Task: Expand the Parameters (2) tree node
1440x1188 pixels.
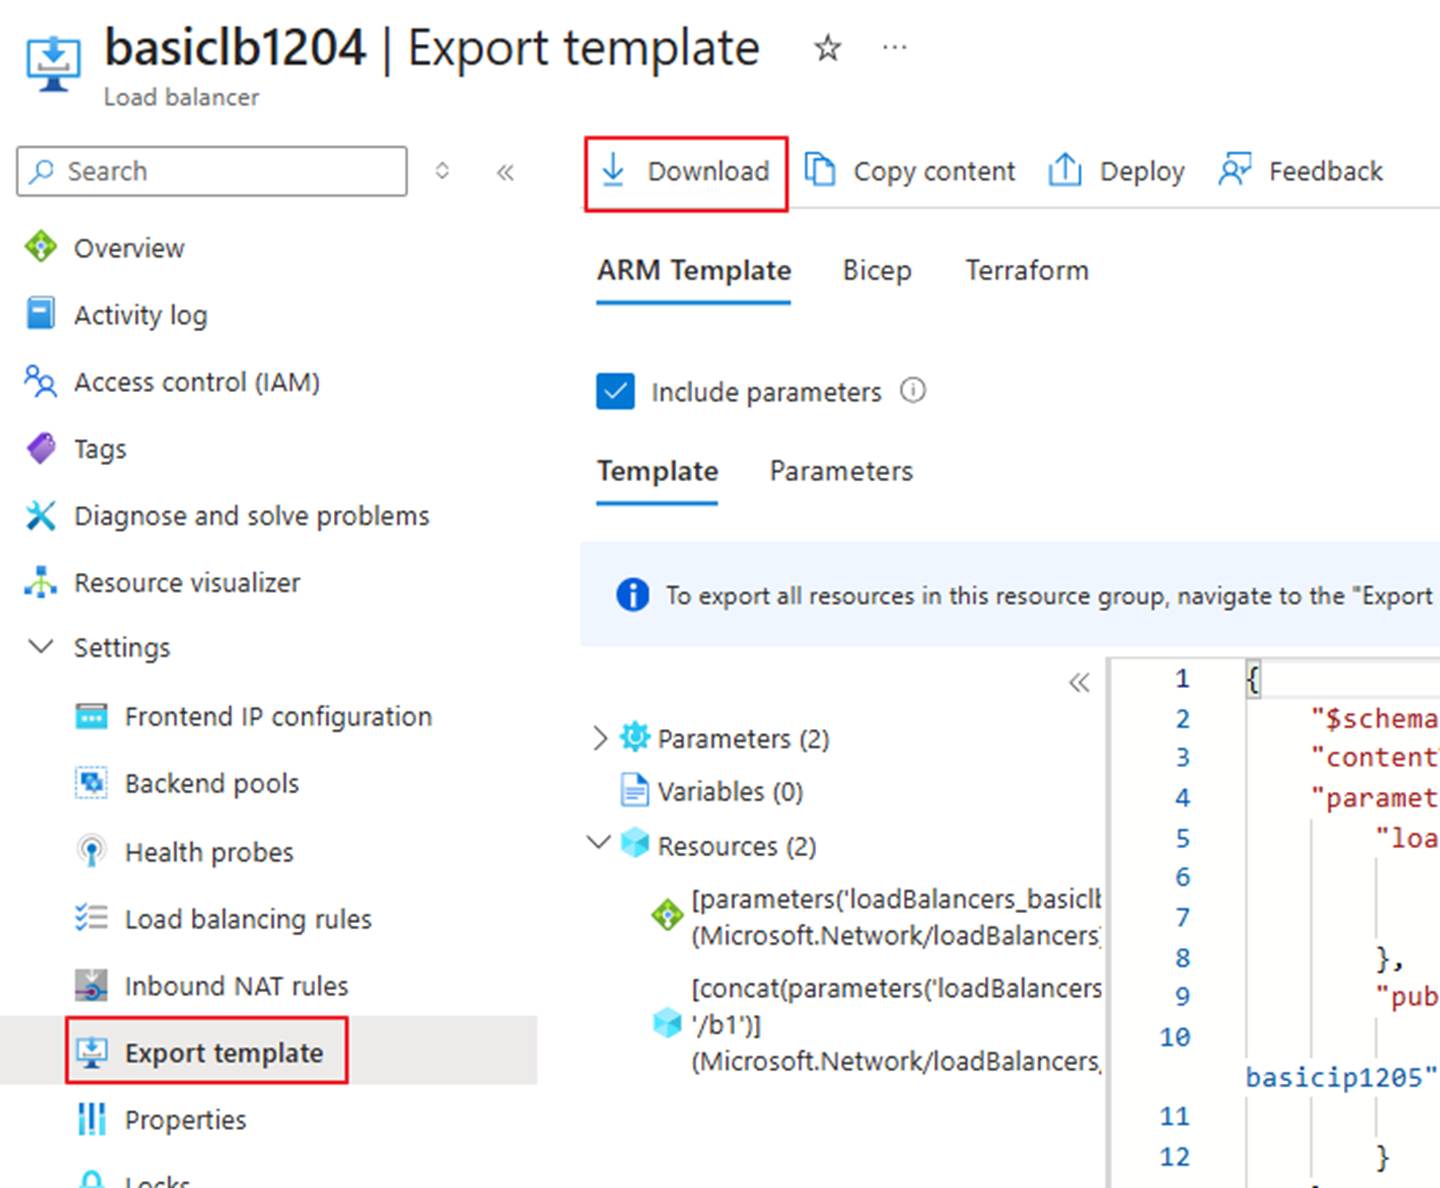Action: click(x=600, y=738)
